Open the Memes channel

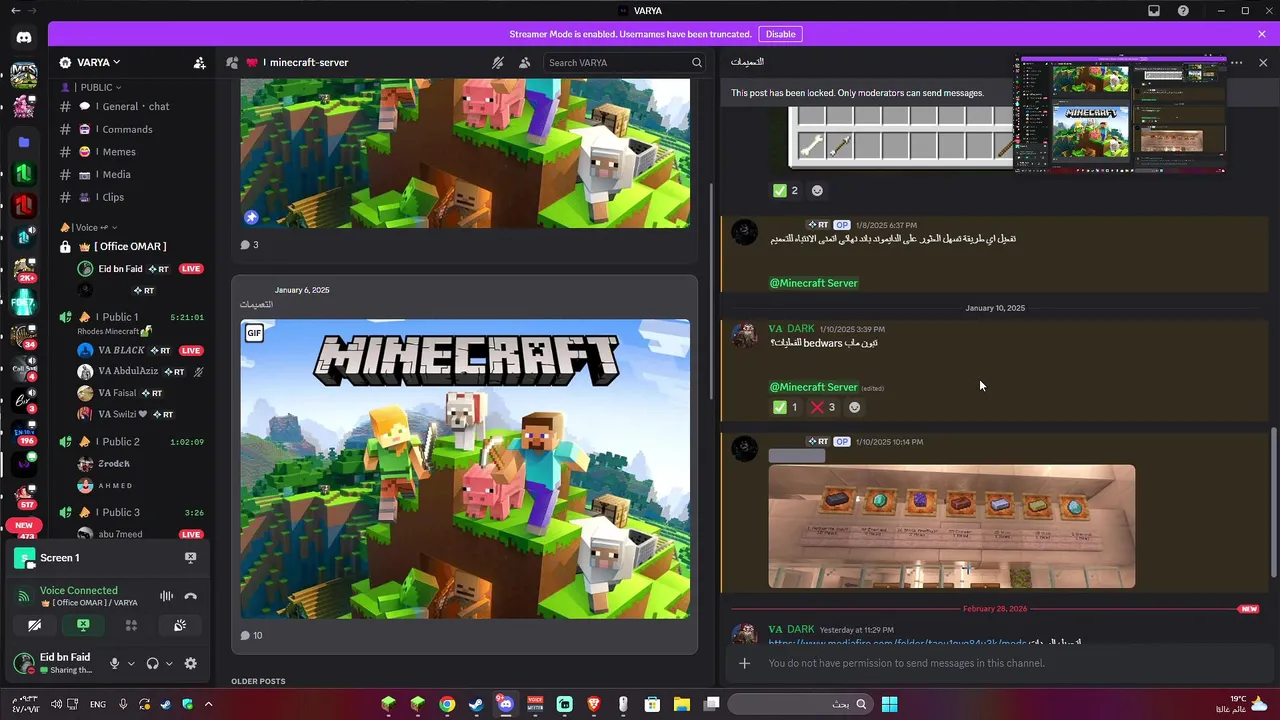tap(133, 152)
